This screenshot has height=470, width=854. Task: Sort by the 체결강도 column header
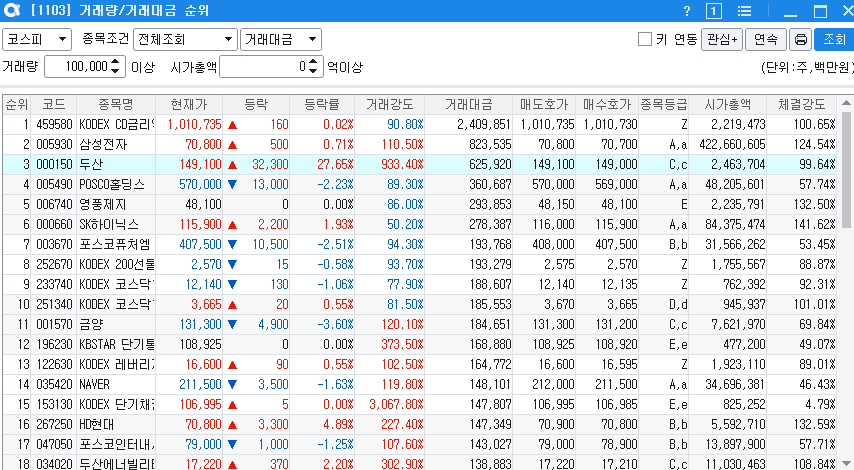pos(801,105)
